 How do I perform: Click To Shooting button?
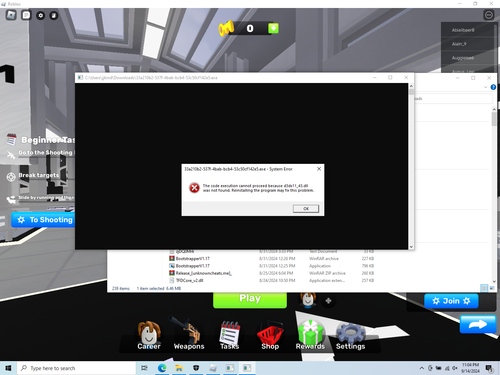point(43,220)
